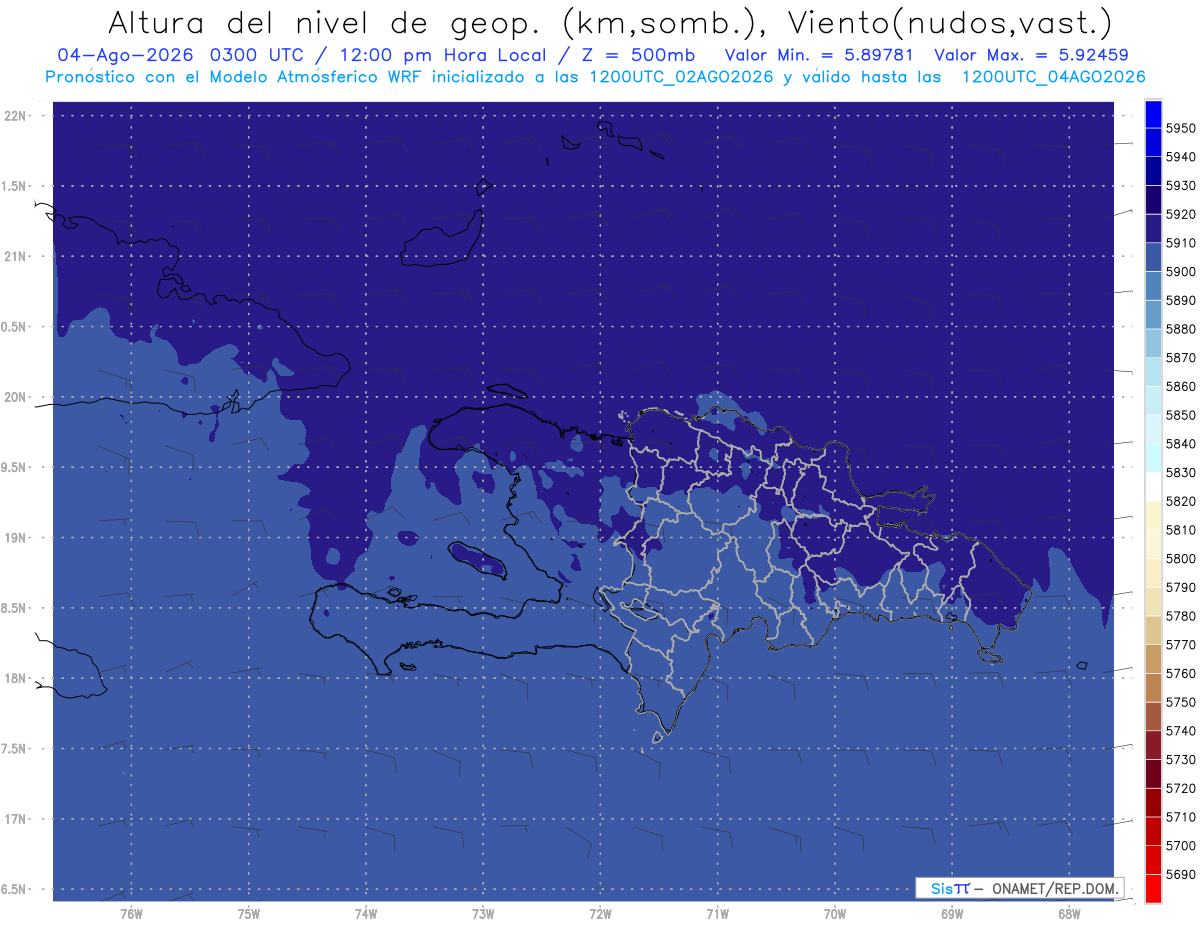Pick the color swatch between 5760 and 5770
Viewport: 1200px width, 927px height.
pos(1153,659)
